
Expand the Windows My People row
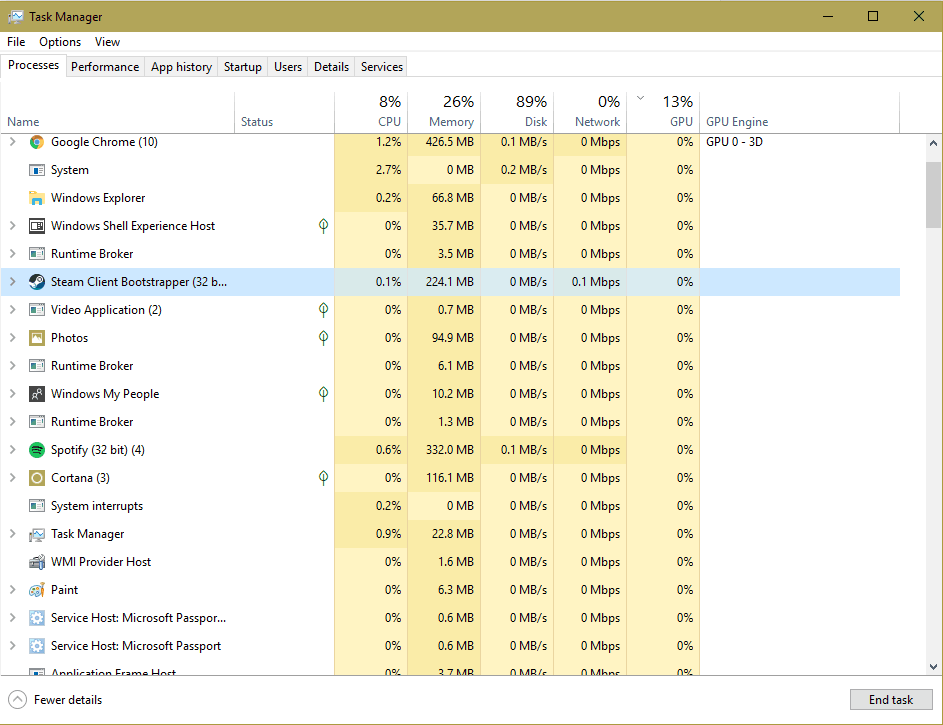pyautogui.click(x=13, y=394)
